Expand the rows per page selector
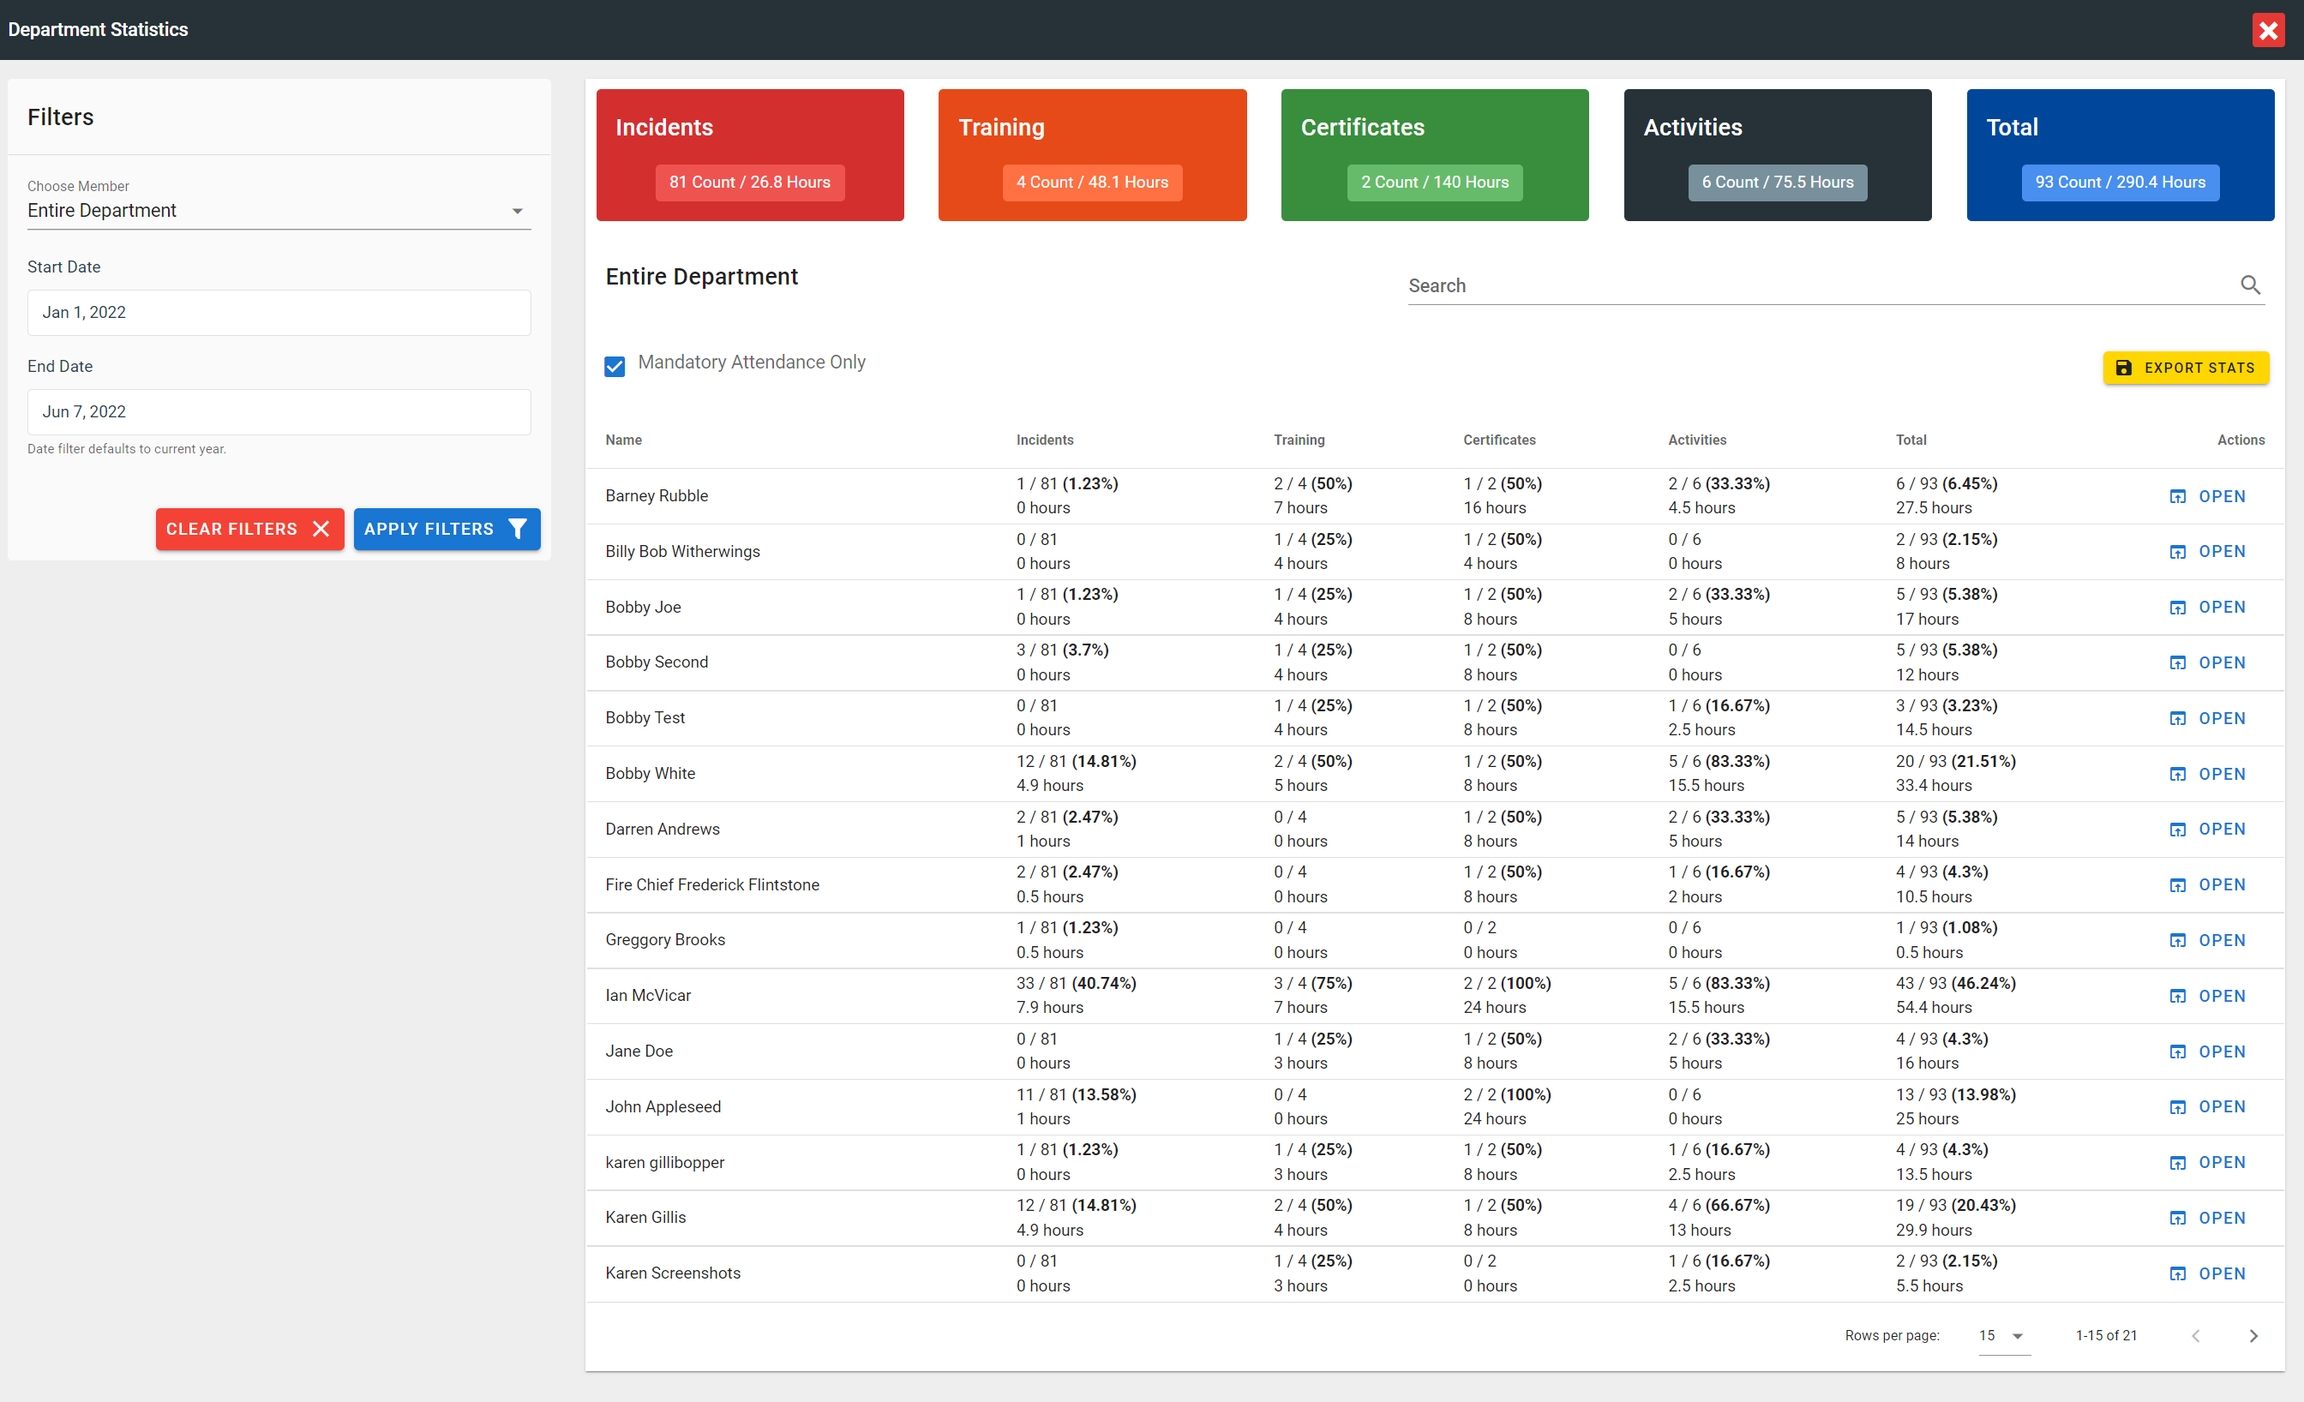 tap(2003, 1336)
